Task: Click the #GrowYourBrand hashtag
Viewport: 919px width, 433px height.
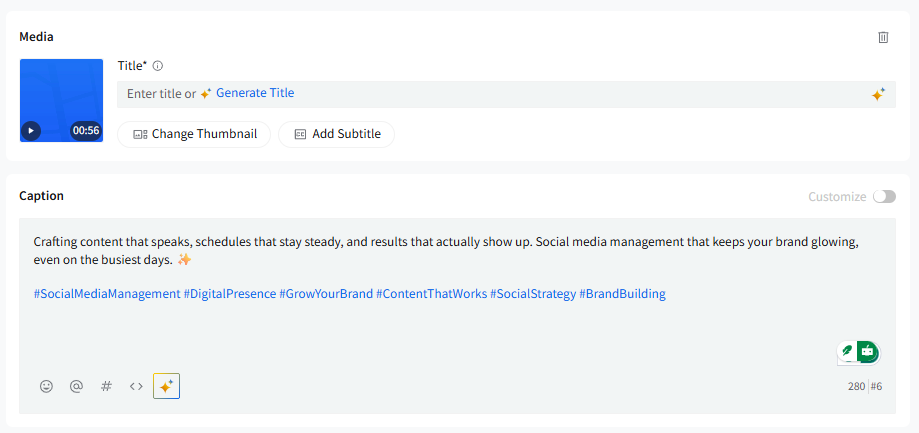Action: coord(326,294)
